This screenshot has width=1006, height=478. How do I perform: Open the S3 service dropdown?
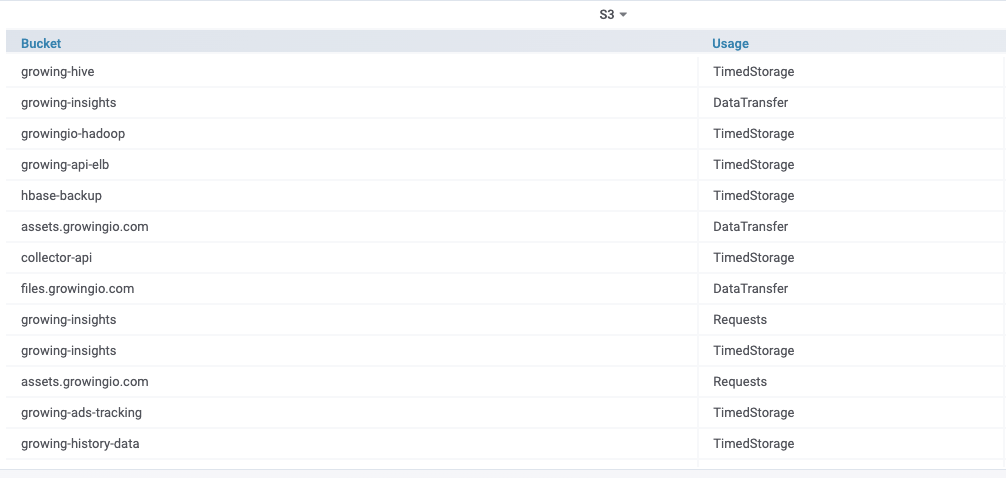[613, 15]
